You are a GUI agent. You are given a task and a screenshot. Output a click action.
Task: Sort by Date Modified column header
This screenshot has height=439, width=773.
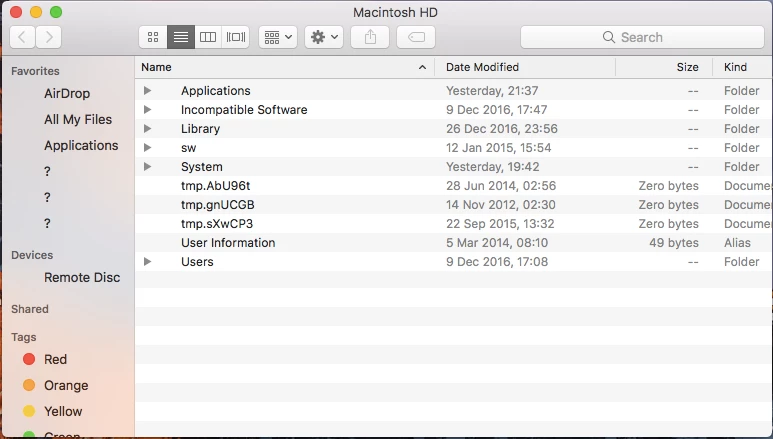(525, 67)
